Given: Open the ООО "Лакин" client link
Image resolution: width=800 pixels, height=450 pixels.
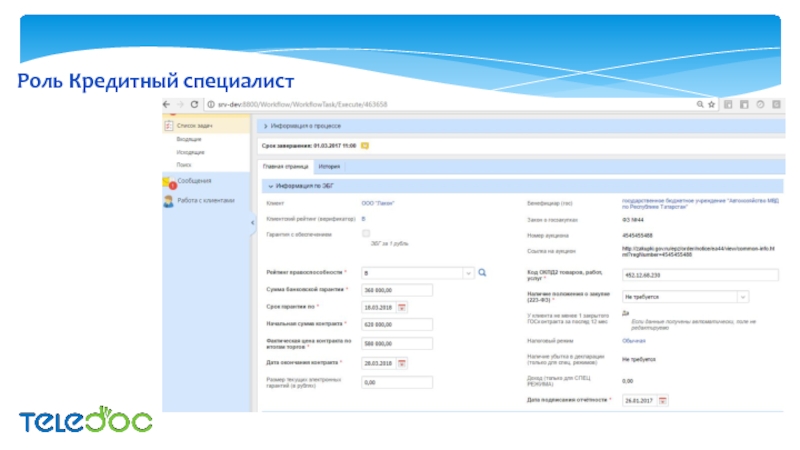Looking at the screenshot, I should [378, 204].
